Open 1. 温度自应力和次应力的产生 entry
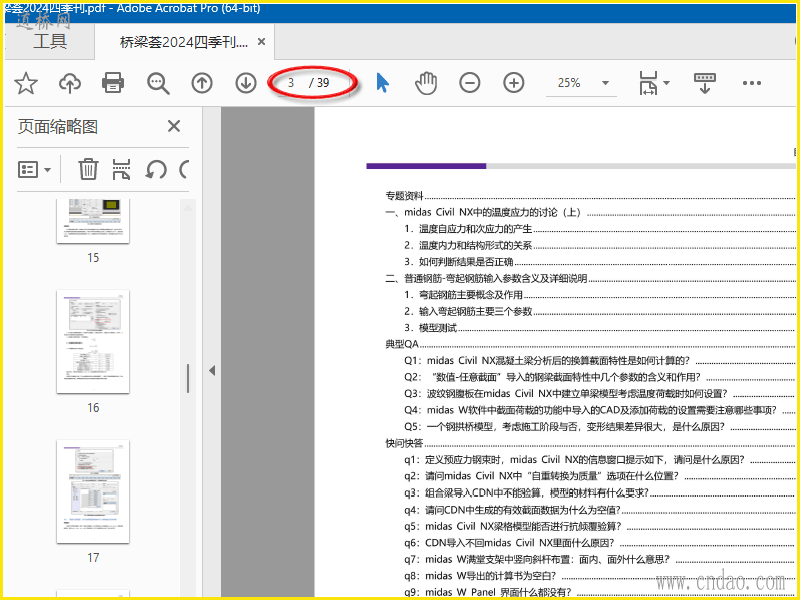 click(468, 229)
